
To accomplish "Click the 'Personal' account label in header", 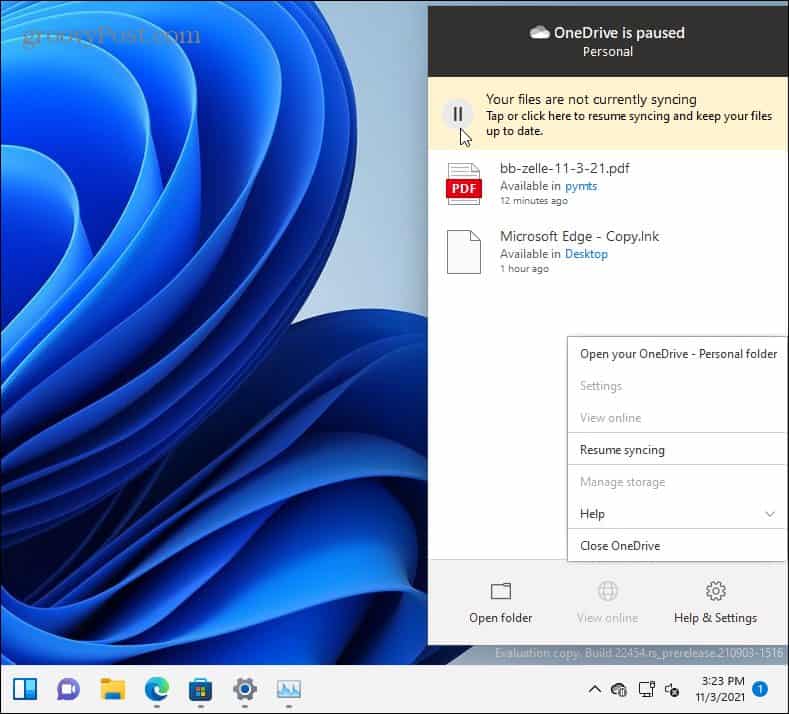I will click(x=607, y=52).
